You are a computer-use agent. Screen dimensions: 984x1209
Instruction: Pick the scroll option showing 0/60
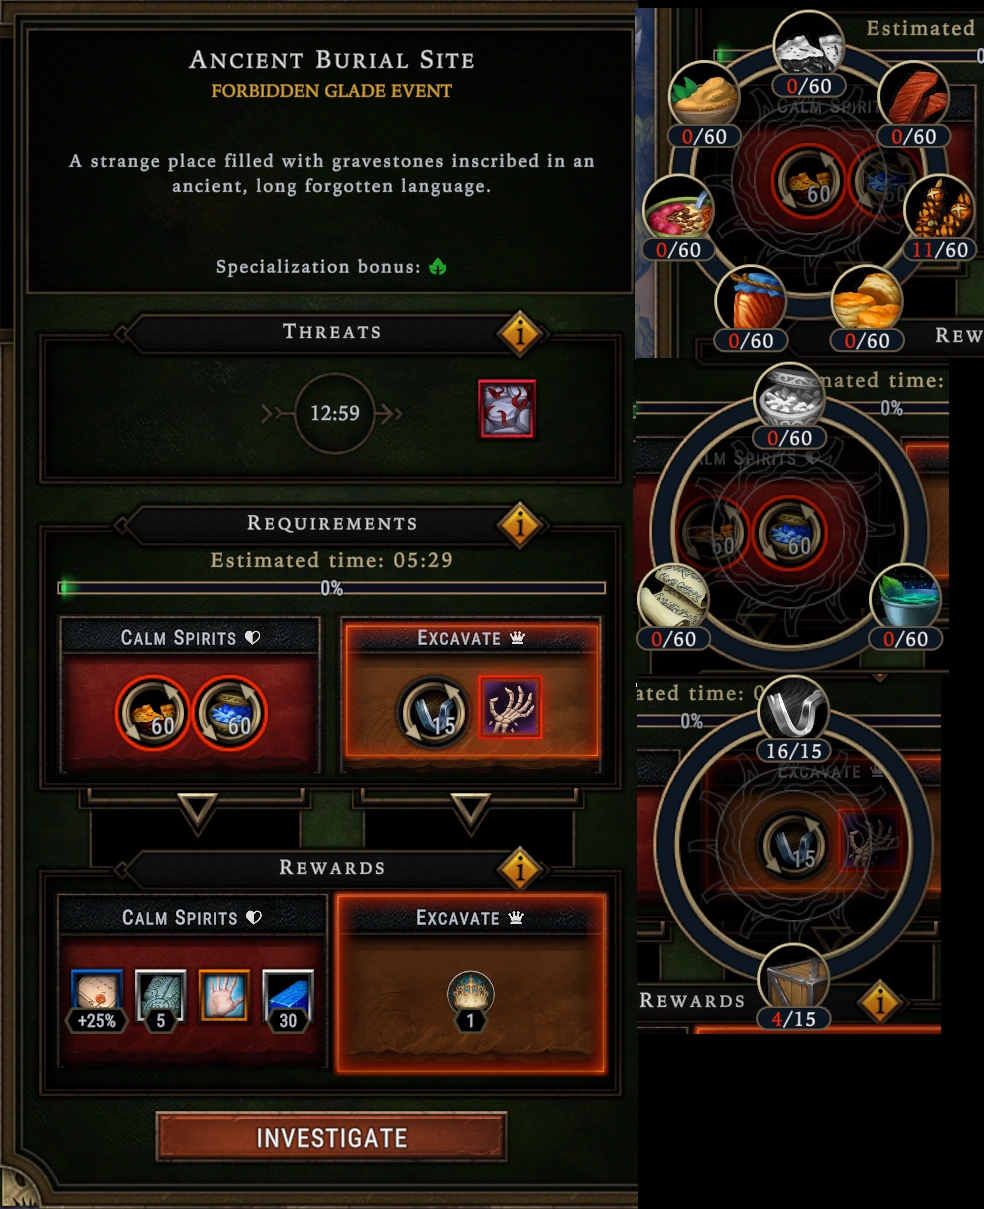673,609
